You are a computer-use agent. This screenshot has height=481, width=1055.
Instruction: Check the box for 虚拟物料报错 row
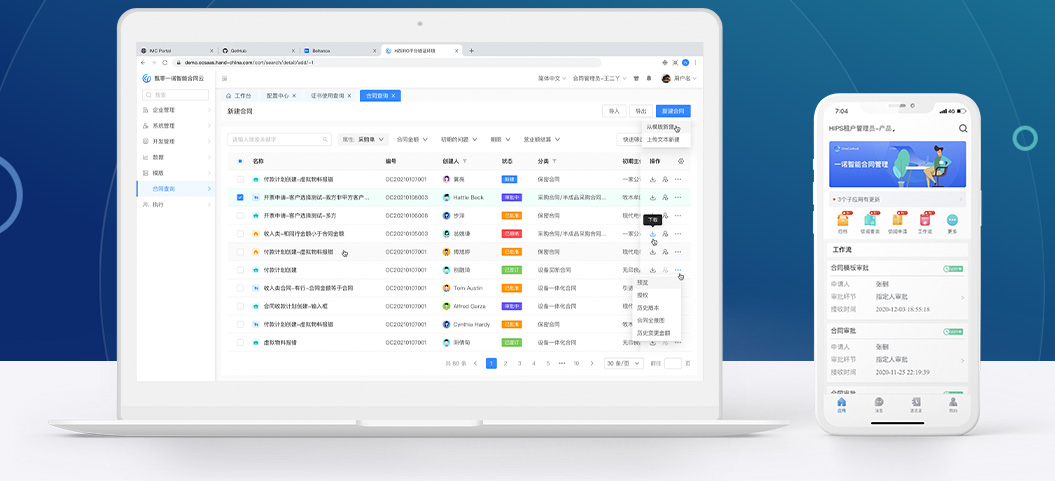click(240, 342)
